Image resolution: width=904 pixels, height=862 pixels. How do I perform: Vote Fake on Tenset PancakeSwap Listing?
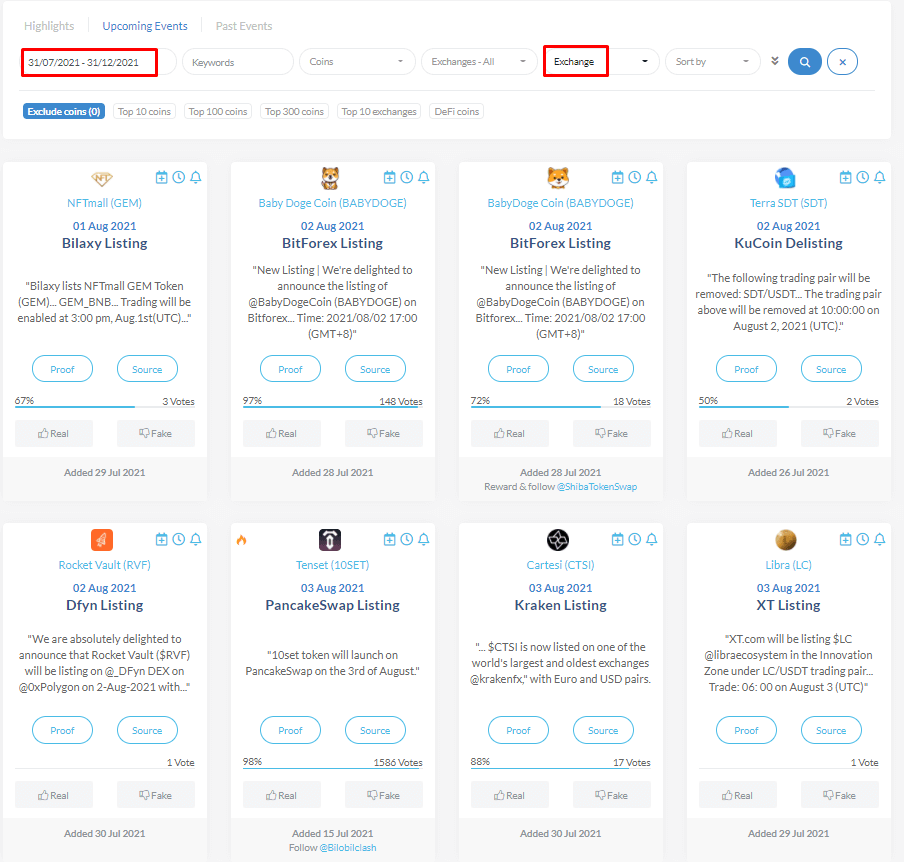point(383,796)
